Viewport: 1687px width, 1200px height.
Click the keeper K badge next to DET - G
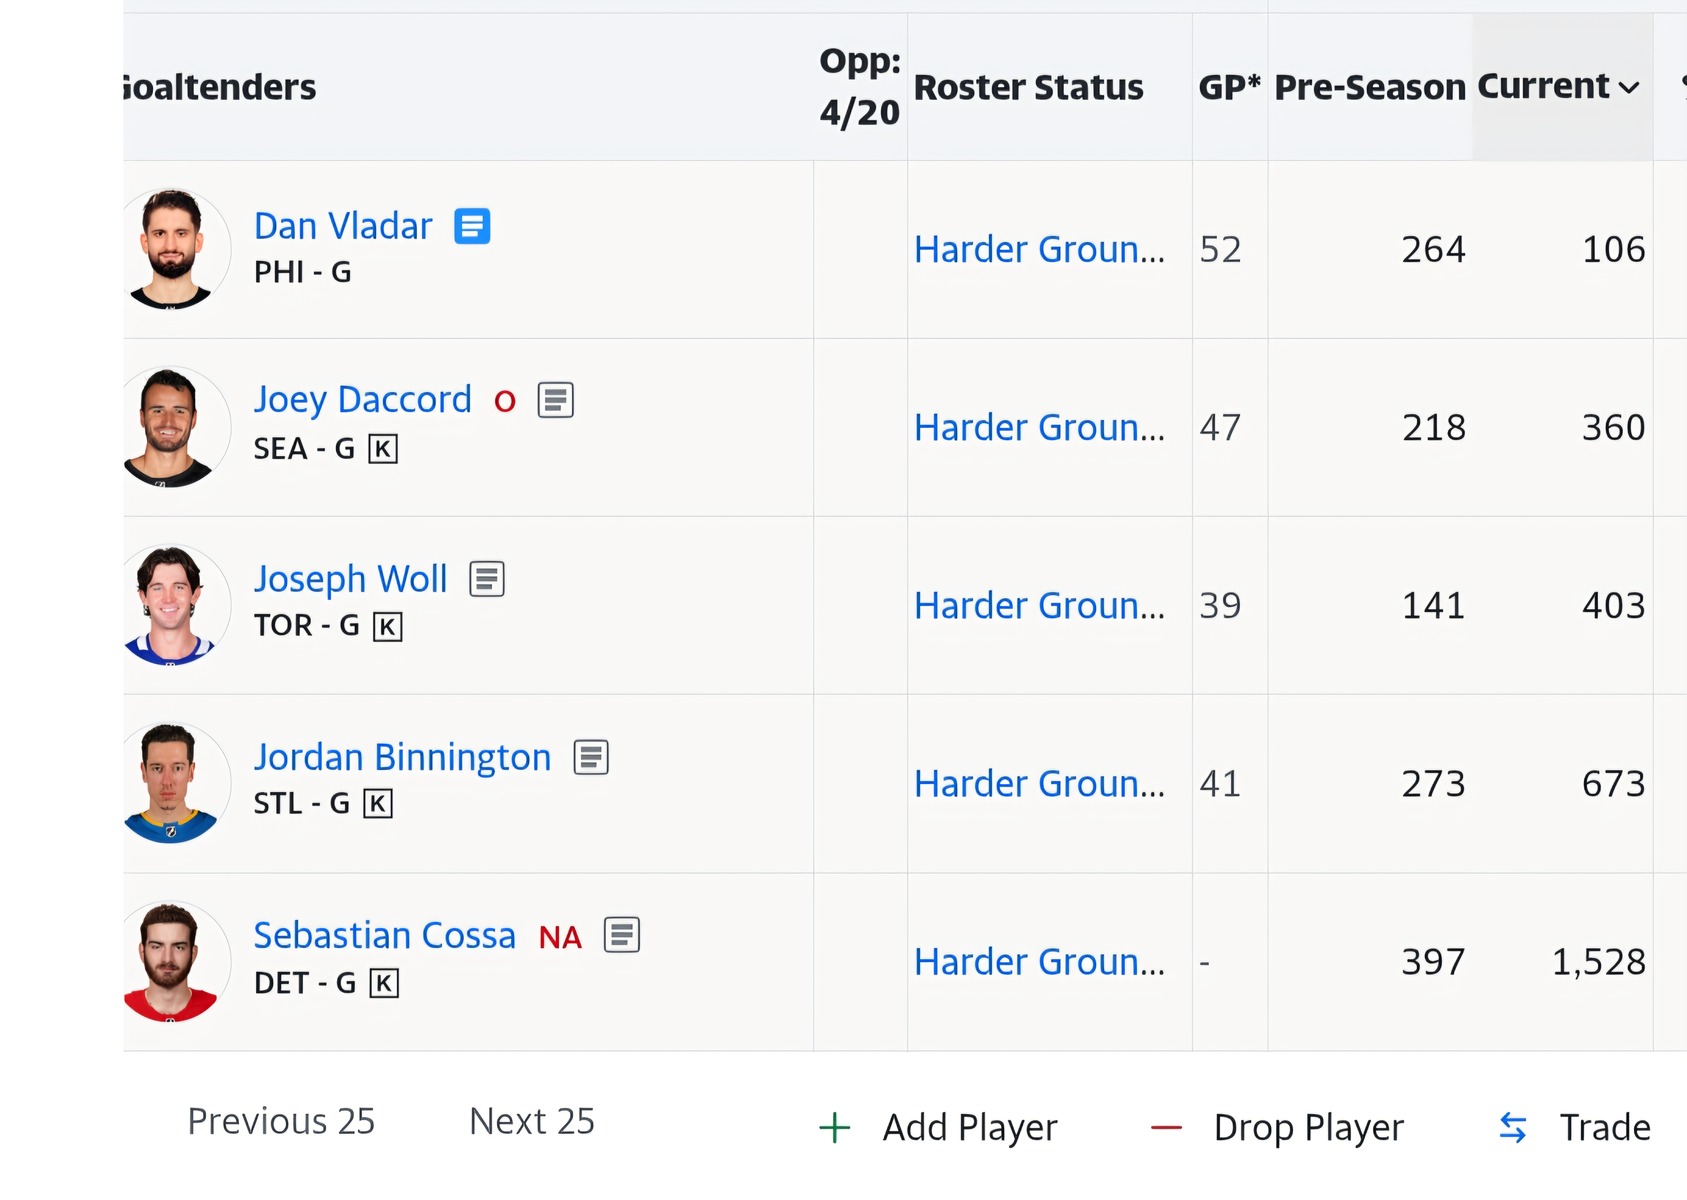coord(384,983)
